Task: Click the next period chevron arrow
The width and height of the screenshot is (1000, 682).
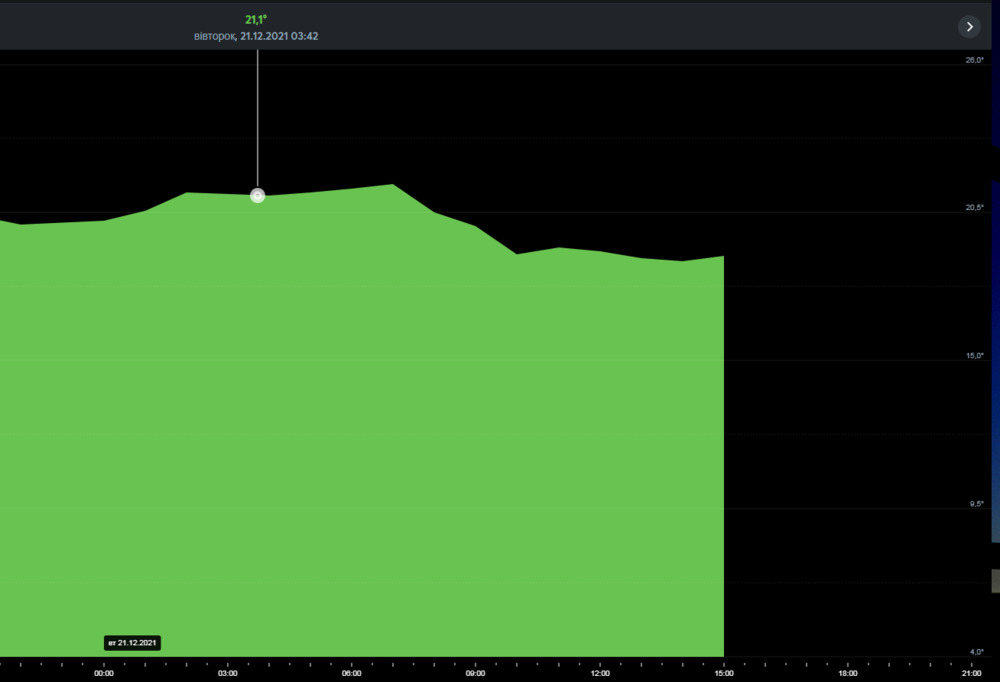Action: pos(969,27)
